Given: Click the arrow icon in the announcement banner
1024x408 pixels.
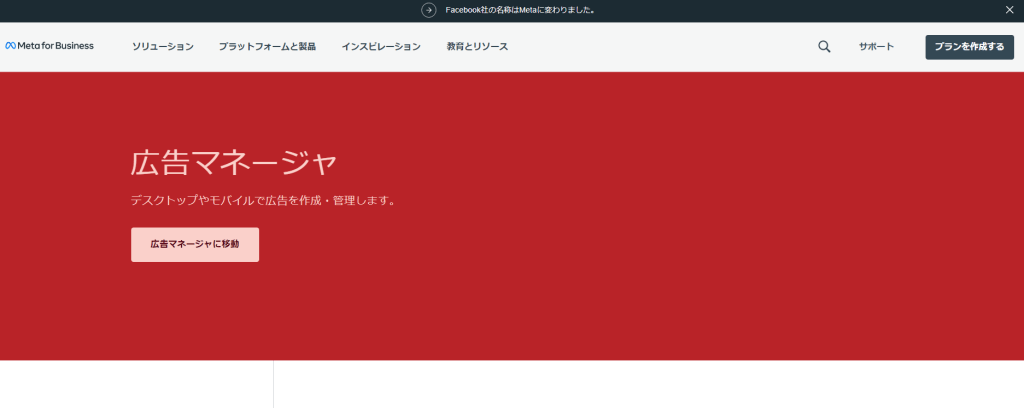Looking at the screenshot, I should [x=428, y=10].
